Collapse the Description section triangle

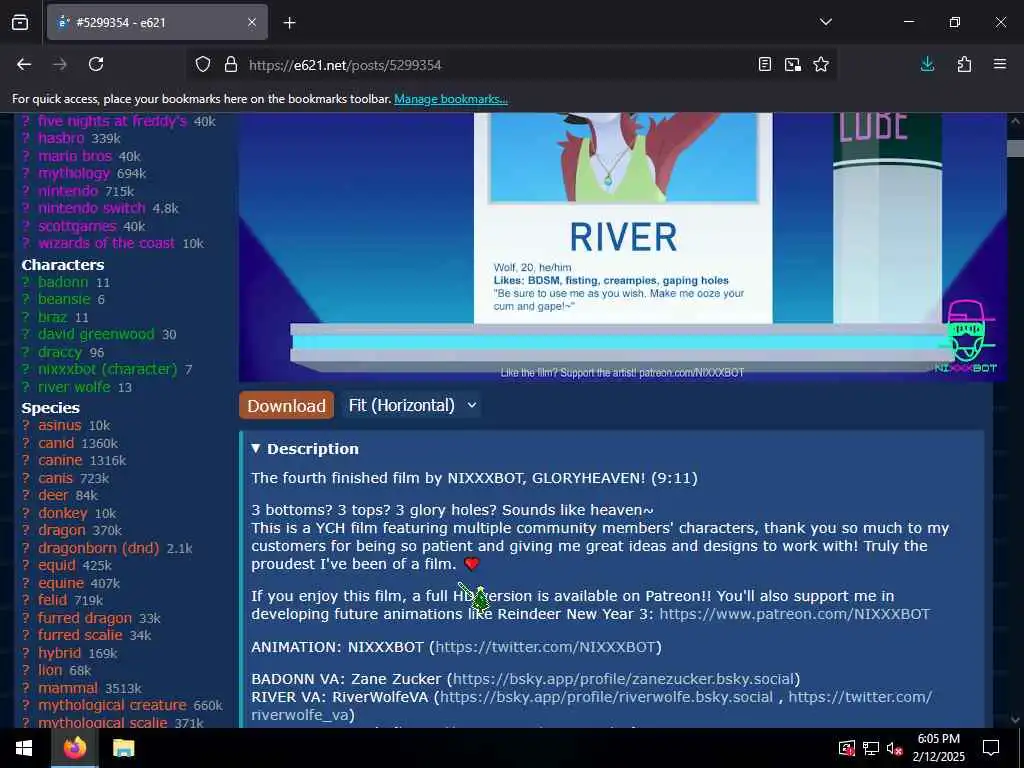tap(255, 449)
